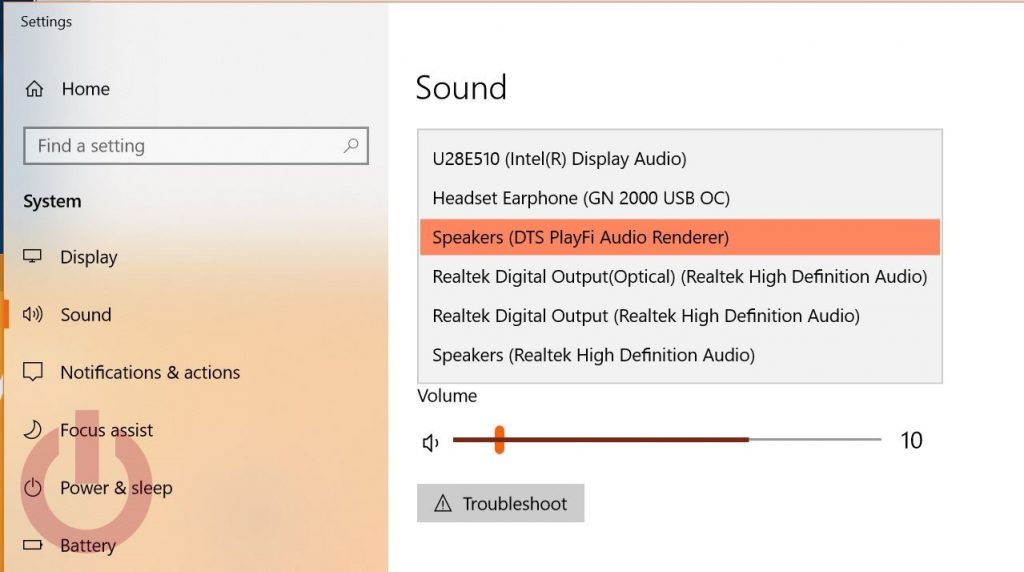Click the Power & sleep icon

[x=33, y=487]
